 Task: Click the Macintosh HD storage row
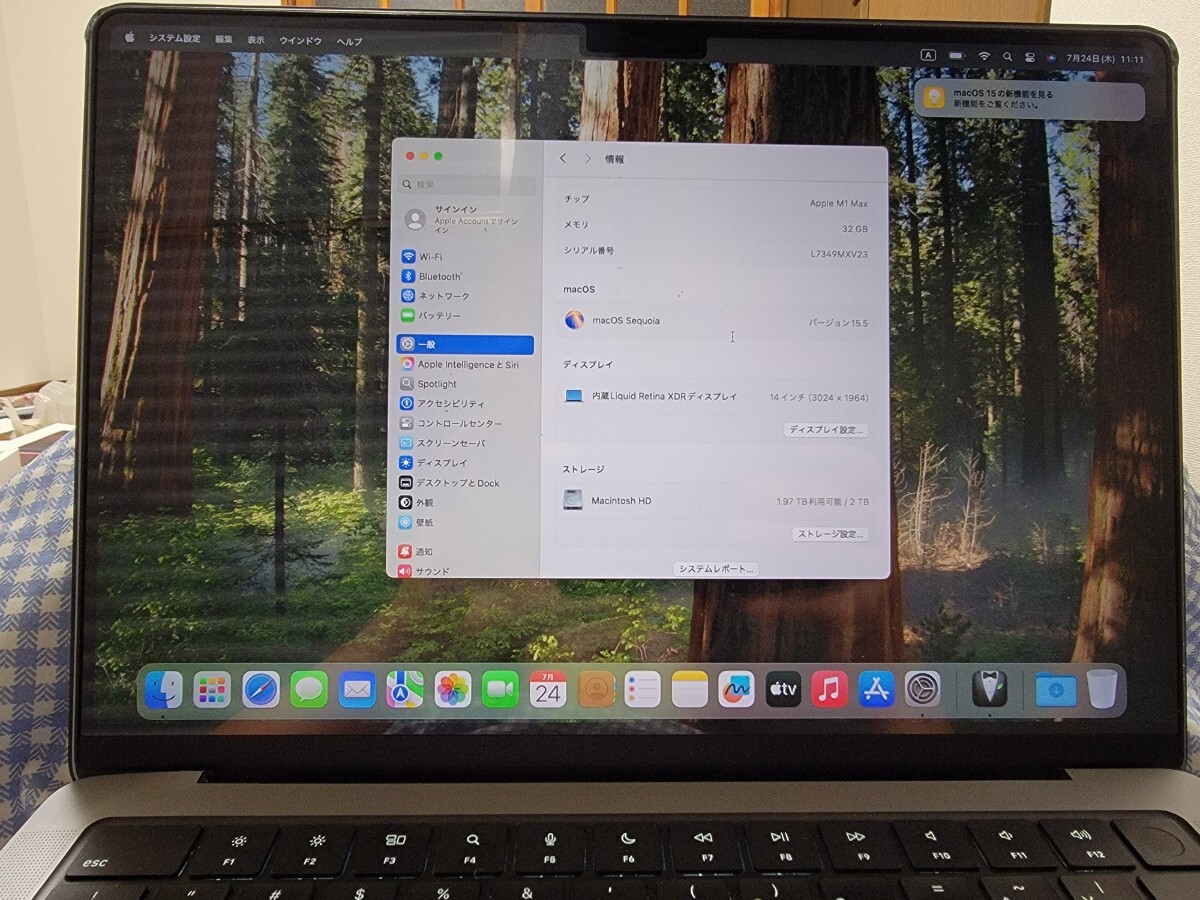(715, 501)
